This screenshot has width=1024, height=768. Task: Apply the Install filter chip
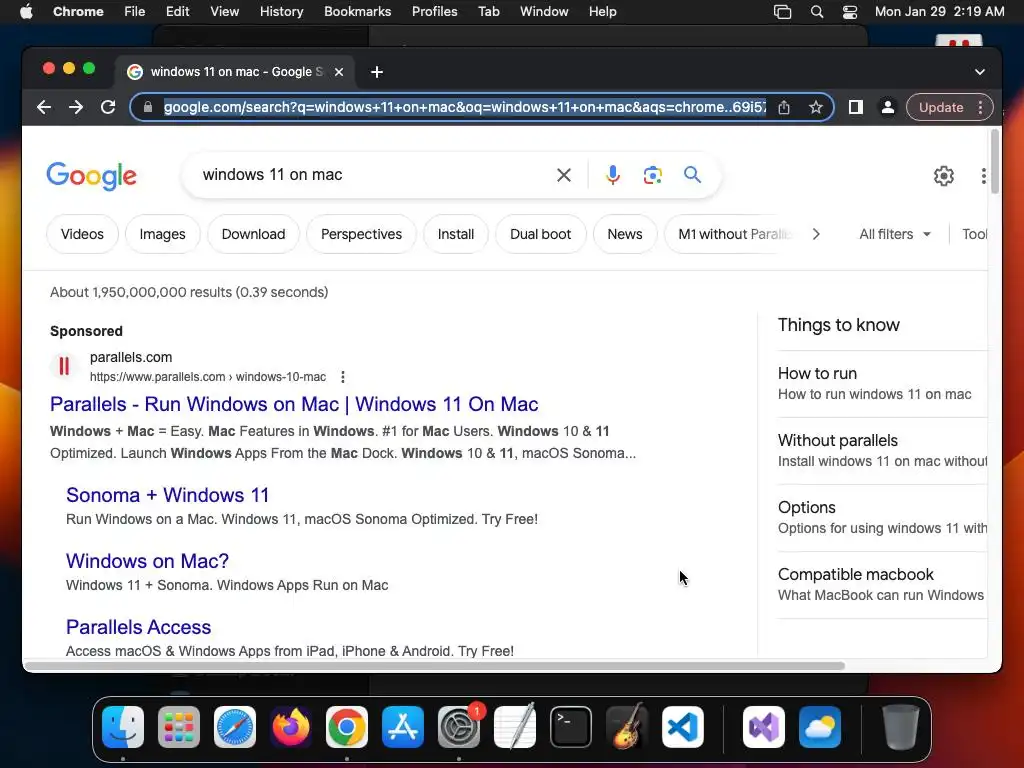[456, 234]
